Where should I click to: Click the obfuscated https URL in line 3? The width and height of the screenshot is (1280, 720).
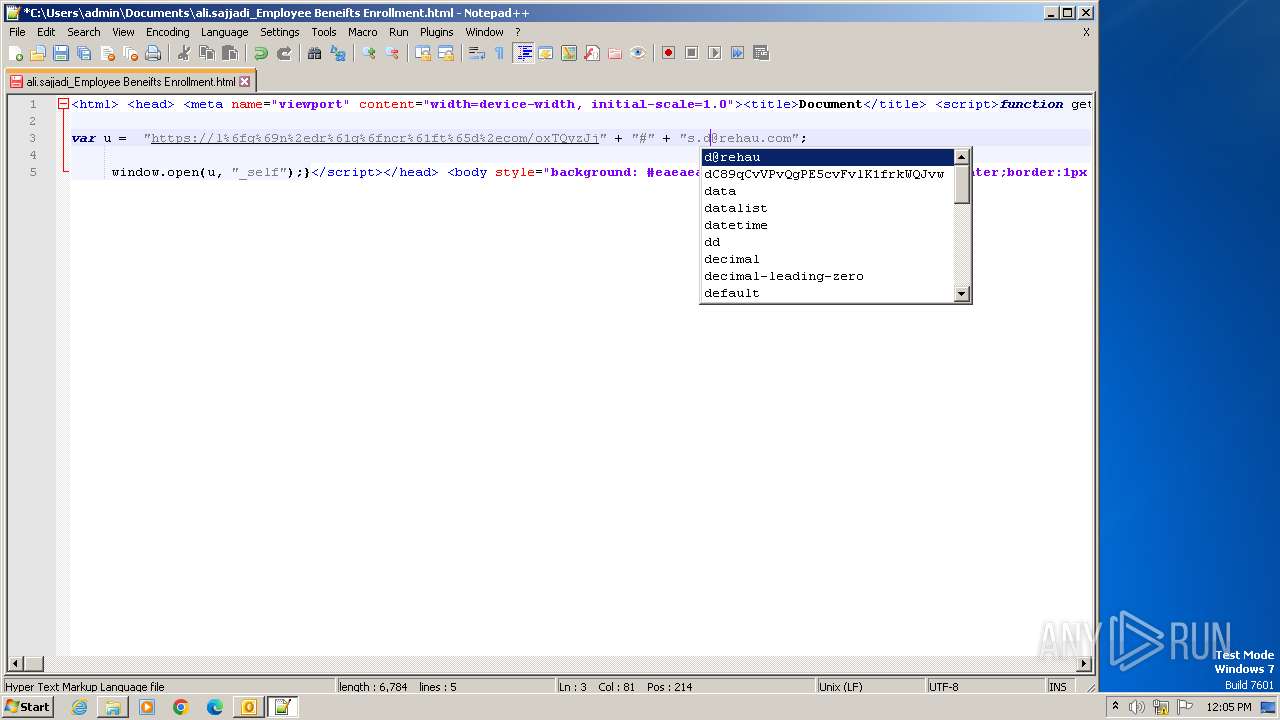pyautogui.click(x=375, y=138)
